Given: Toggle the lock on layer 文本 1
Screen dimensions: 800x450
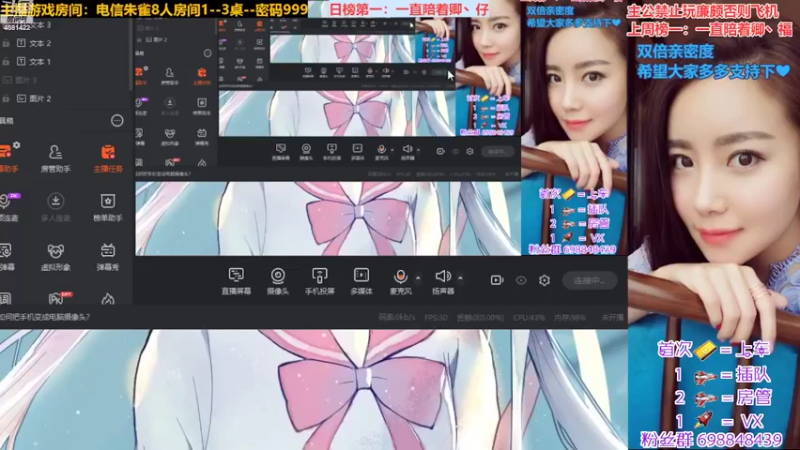Looking at the screenshot, I should 6,62.
